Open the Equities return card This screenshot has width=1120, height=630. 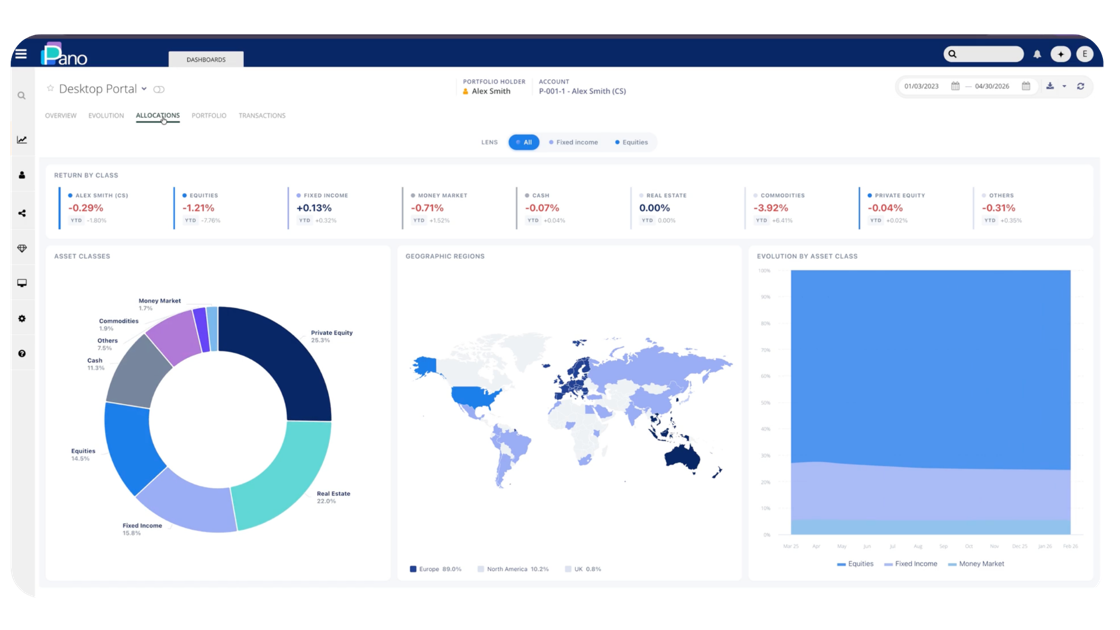229,208
